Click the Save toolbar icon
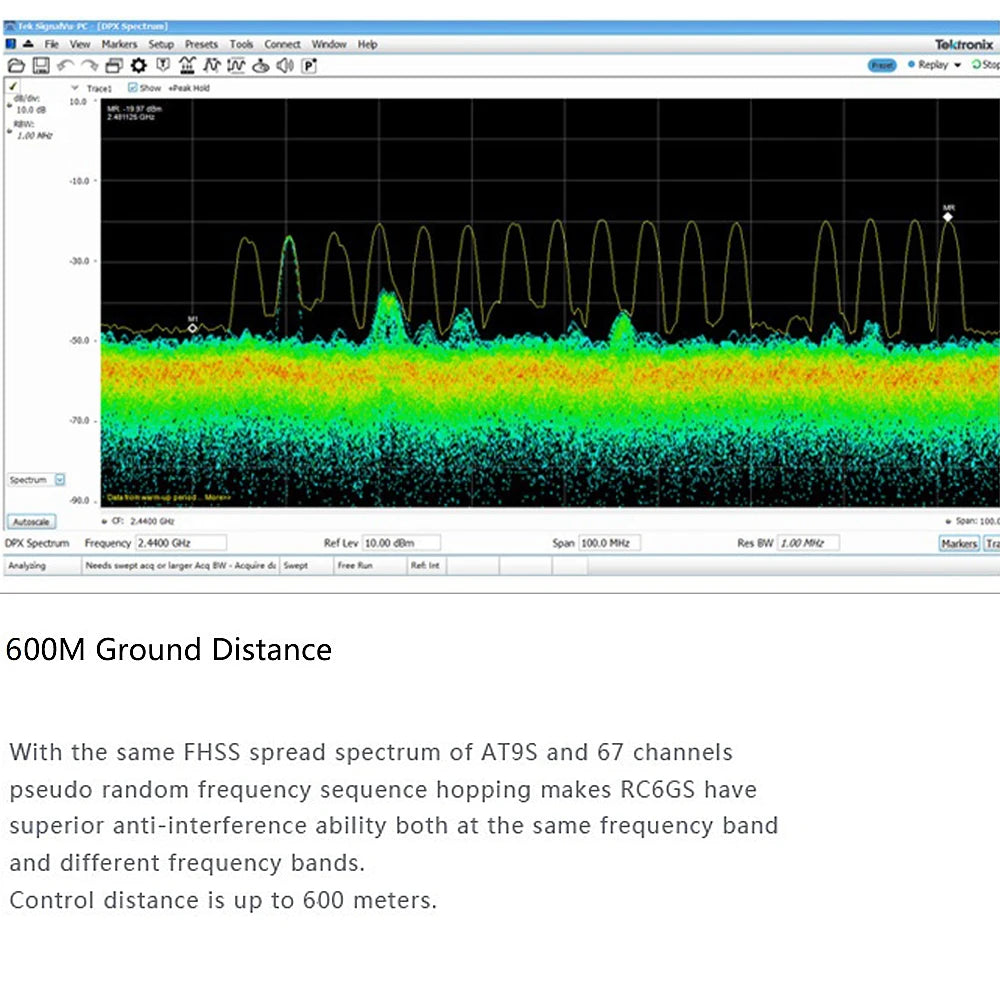Screen dimensions: 1000x1000 point(39,65)
